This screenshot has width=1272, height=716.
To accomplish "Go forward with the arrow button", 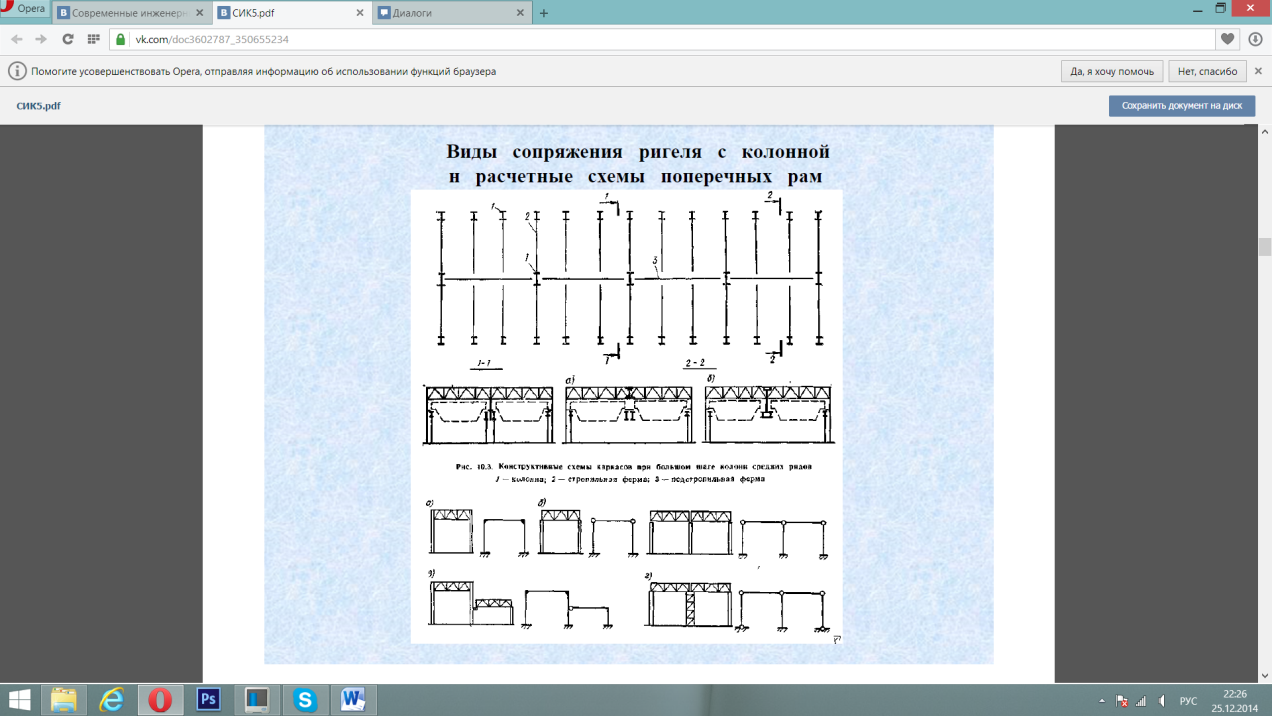I will click(x=41, y=39).
